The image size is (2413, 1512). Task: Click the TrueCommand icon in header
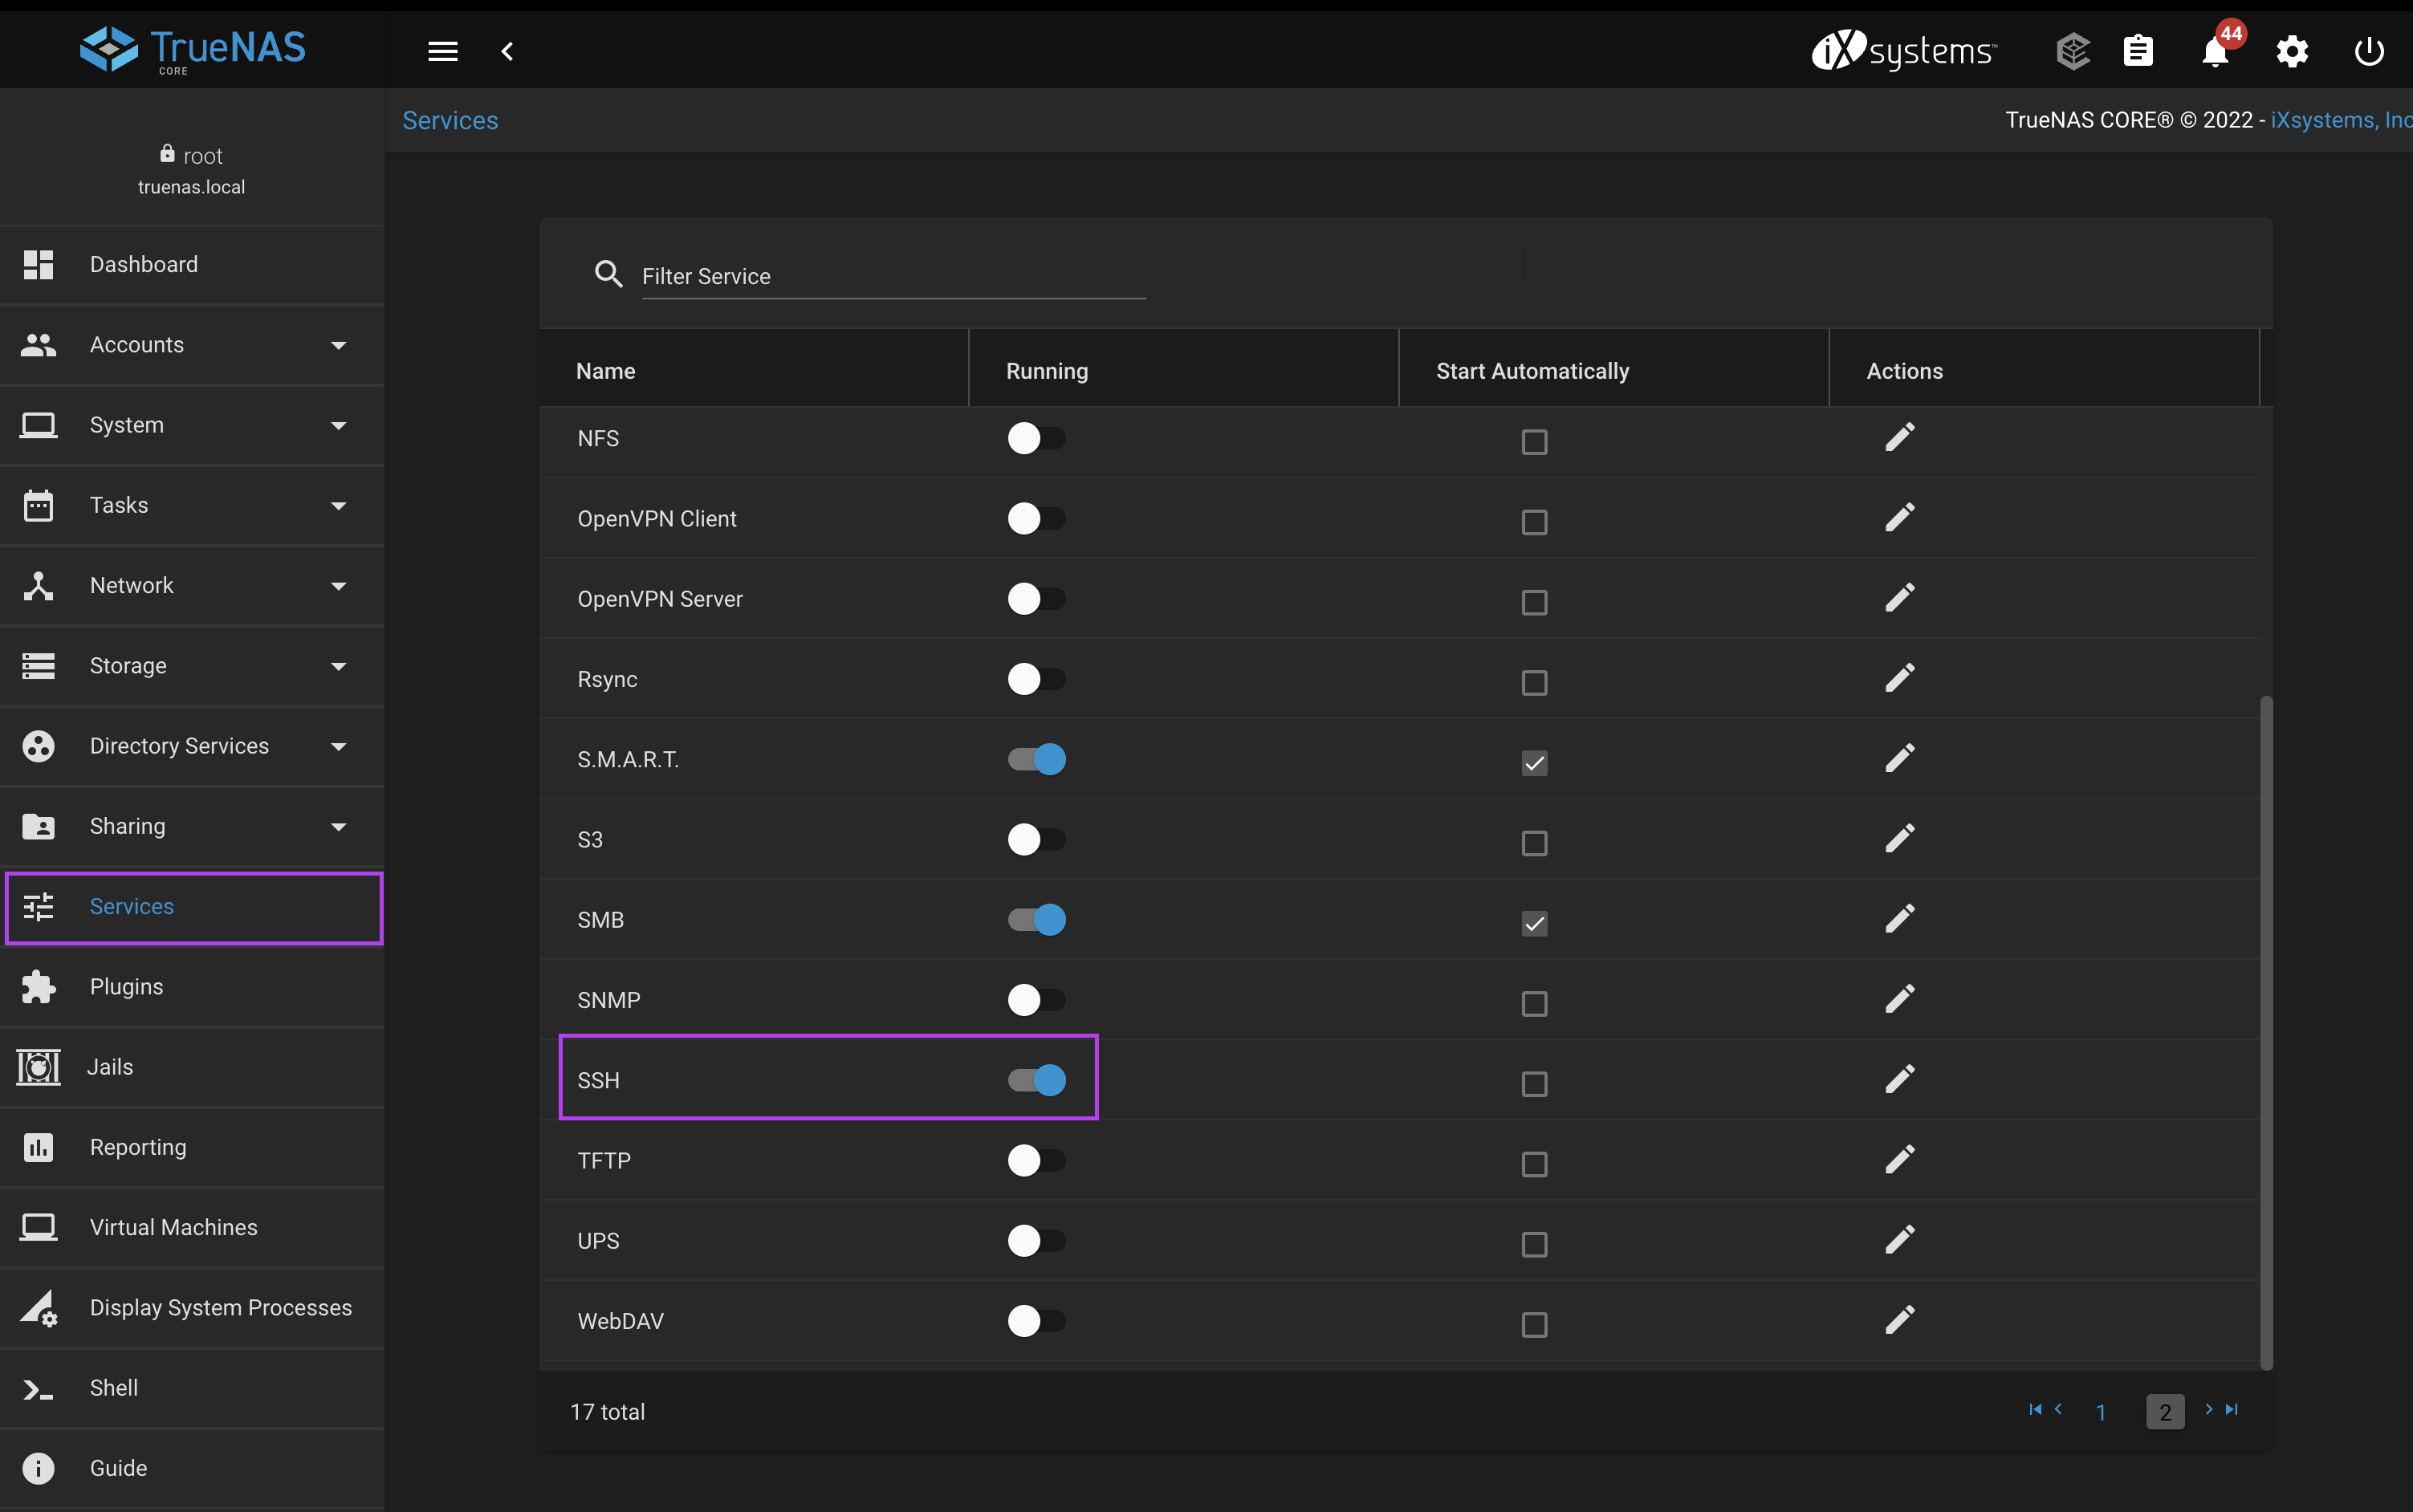(2073, 51)
